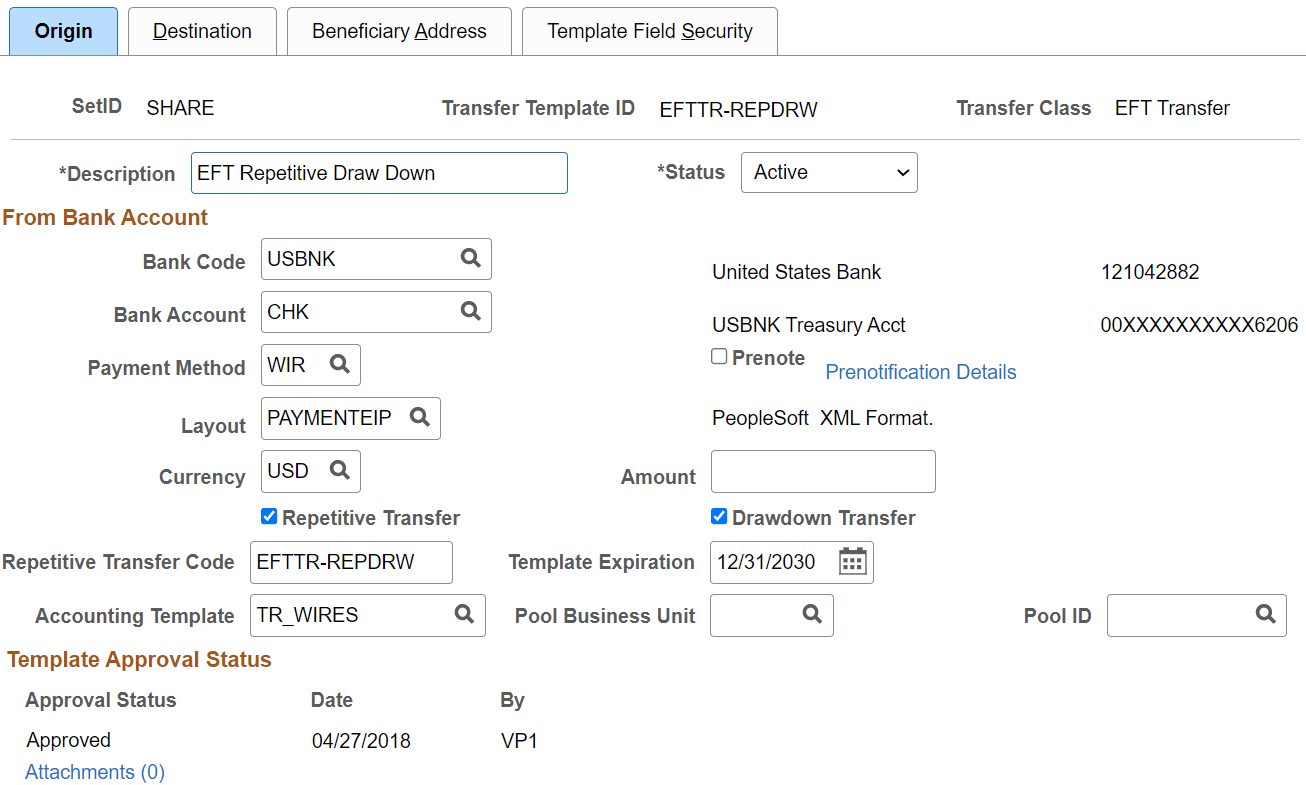This screenshot has height=785, width=1306.
Task: Open the Prenotification Details link
Action: coord(920,371)
